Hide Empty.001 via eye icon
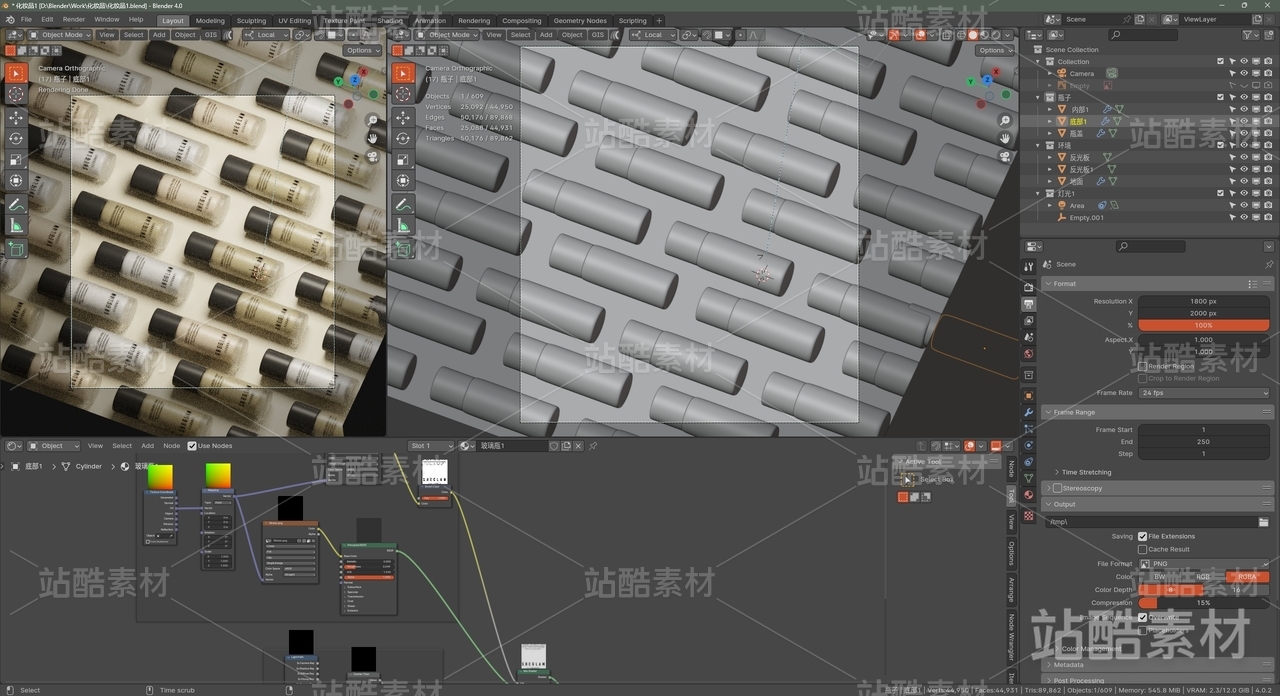This screenshot has height=696, width=1280. click(1244, 217)
